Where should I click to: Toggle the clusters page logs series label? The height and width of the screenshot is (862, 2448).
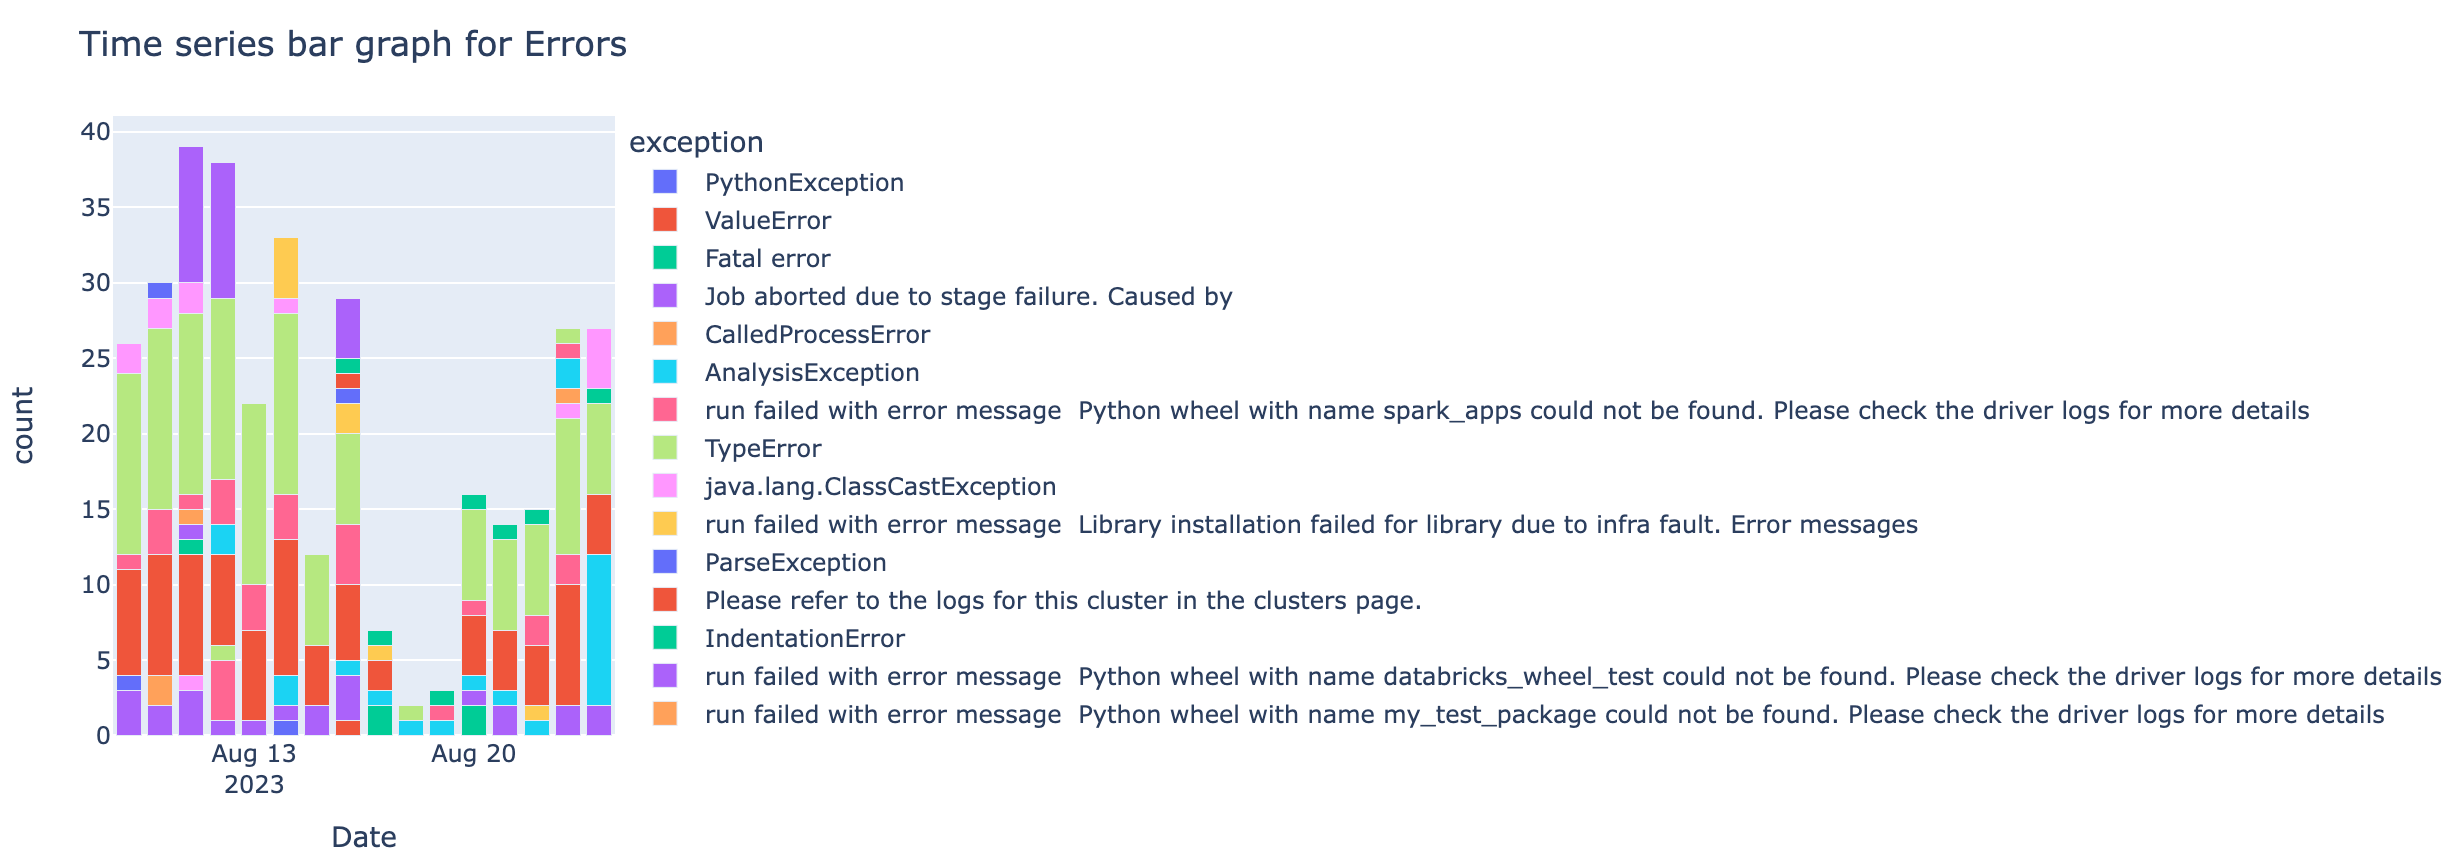pos(1062,600)
